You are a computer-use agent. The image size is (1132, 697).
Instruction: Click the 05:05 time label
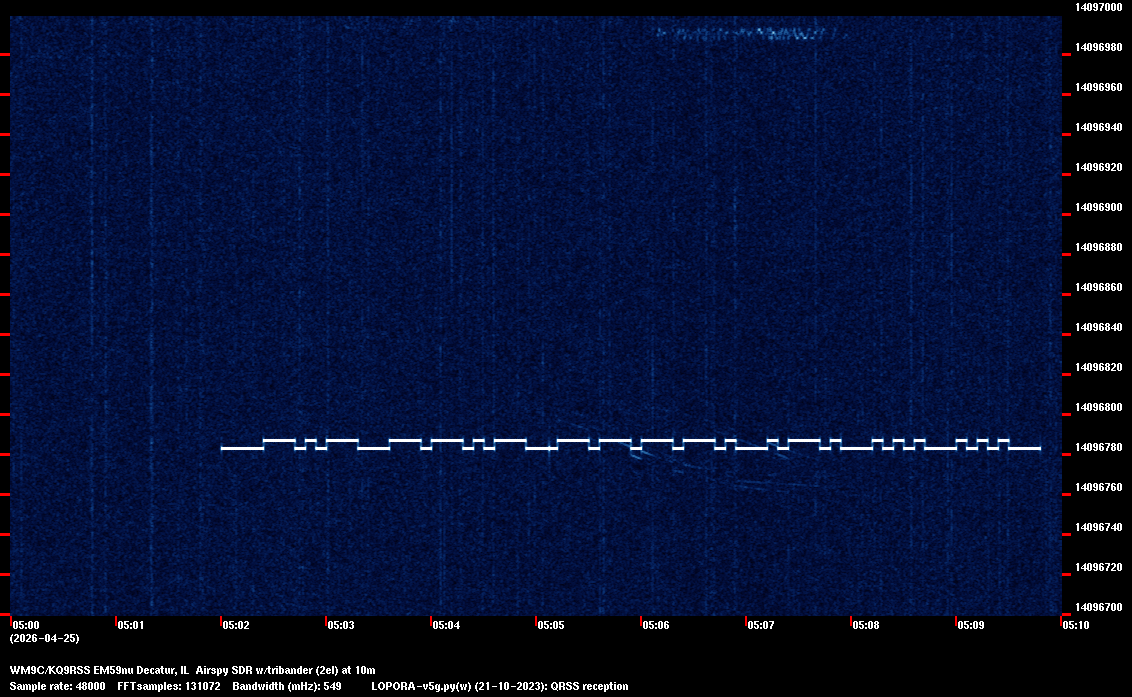(550, 625)
